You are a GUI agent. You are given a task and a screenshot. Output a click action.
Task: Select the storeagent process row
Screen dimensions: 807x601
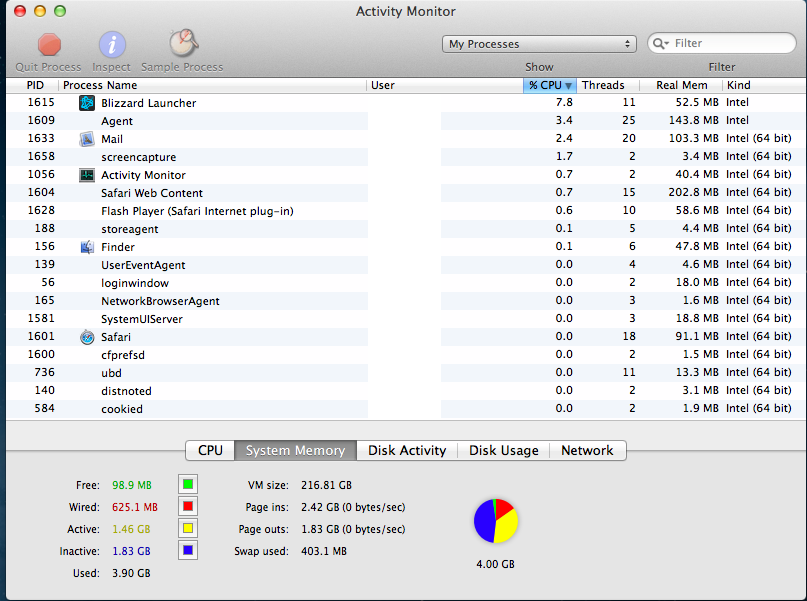coord(406,229)
